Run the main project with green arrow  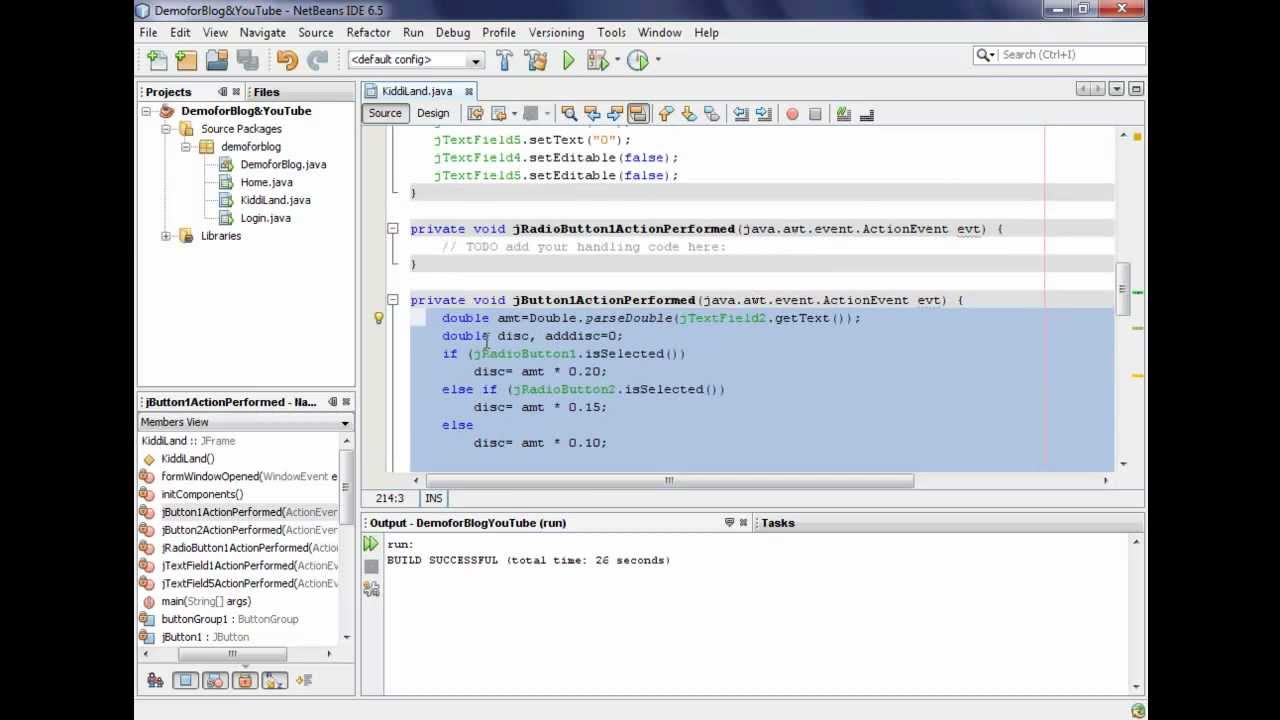tap(568, 60)
